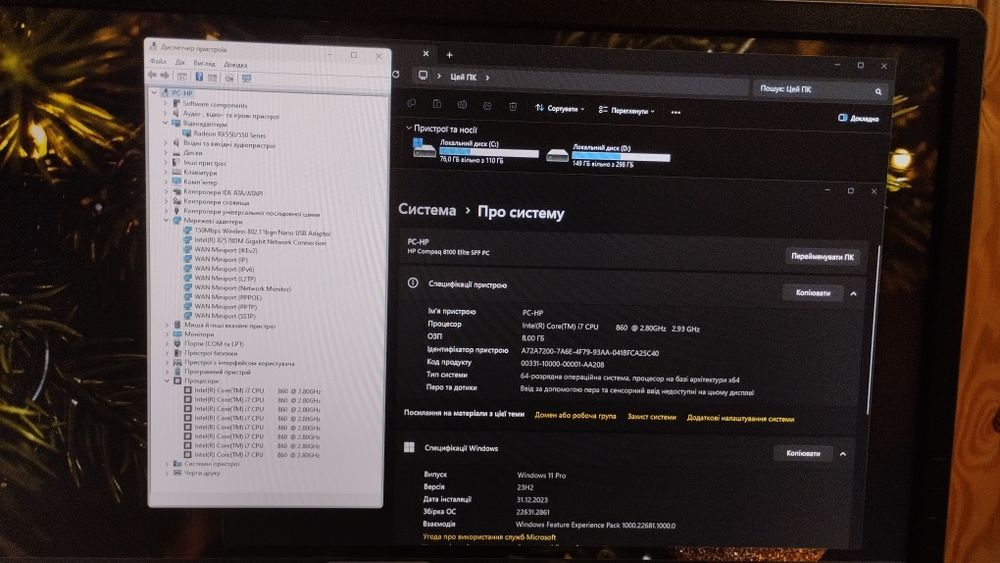Open Додаткові налаштування системи link
The height and width of the screenshot is (563, 1000).
740,419
